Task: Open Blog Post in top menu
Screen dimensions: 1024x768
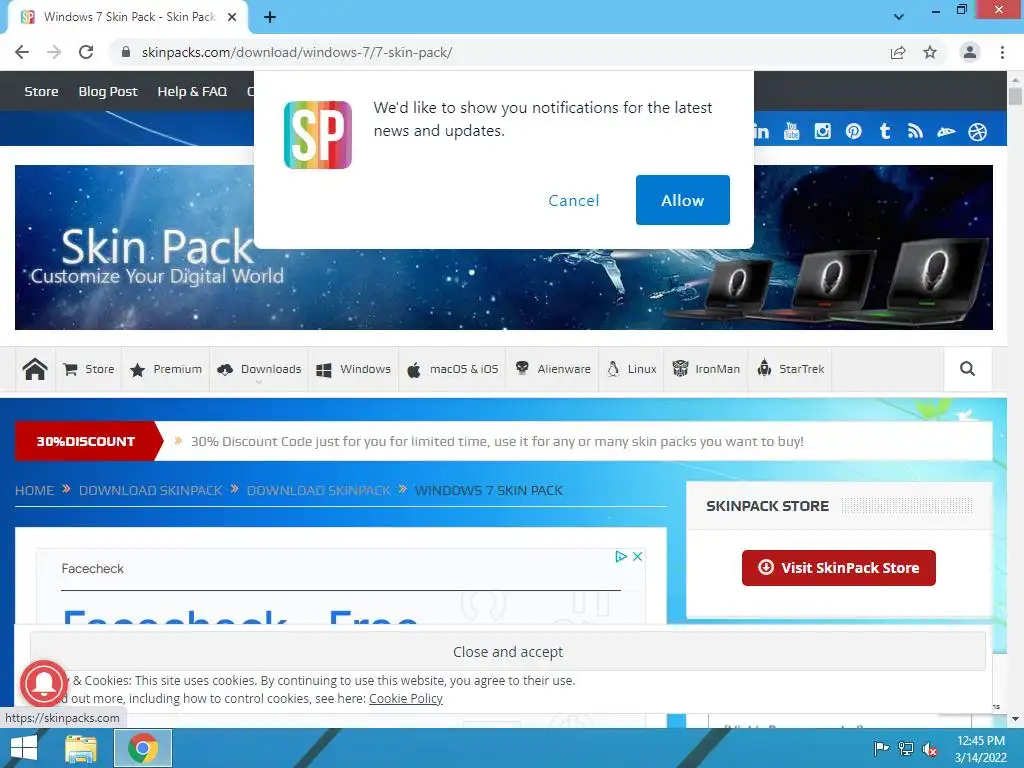Action: tap(108, 91)
